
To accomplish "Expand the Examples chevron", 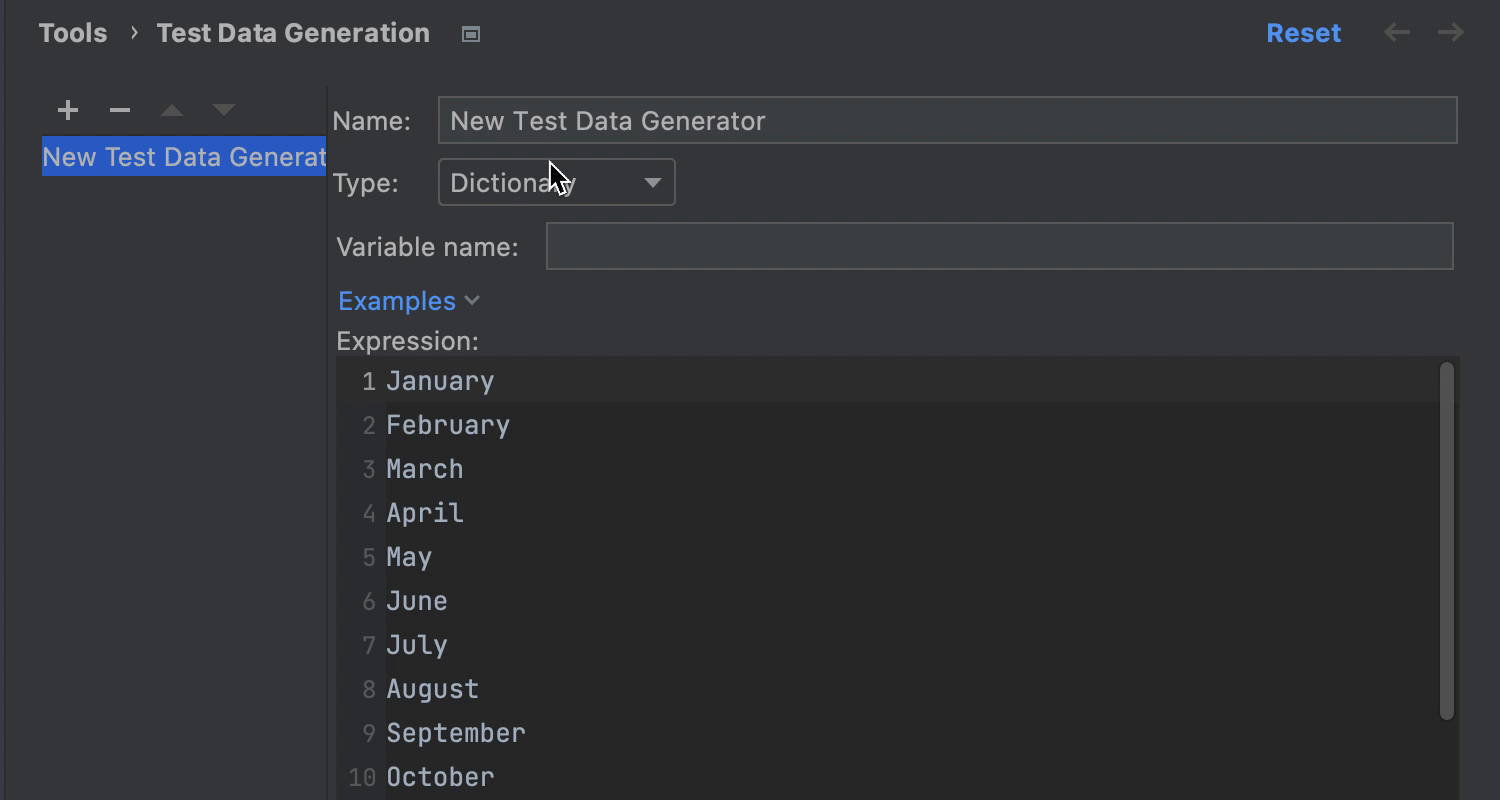I will tap(473, 301).
